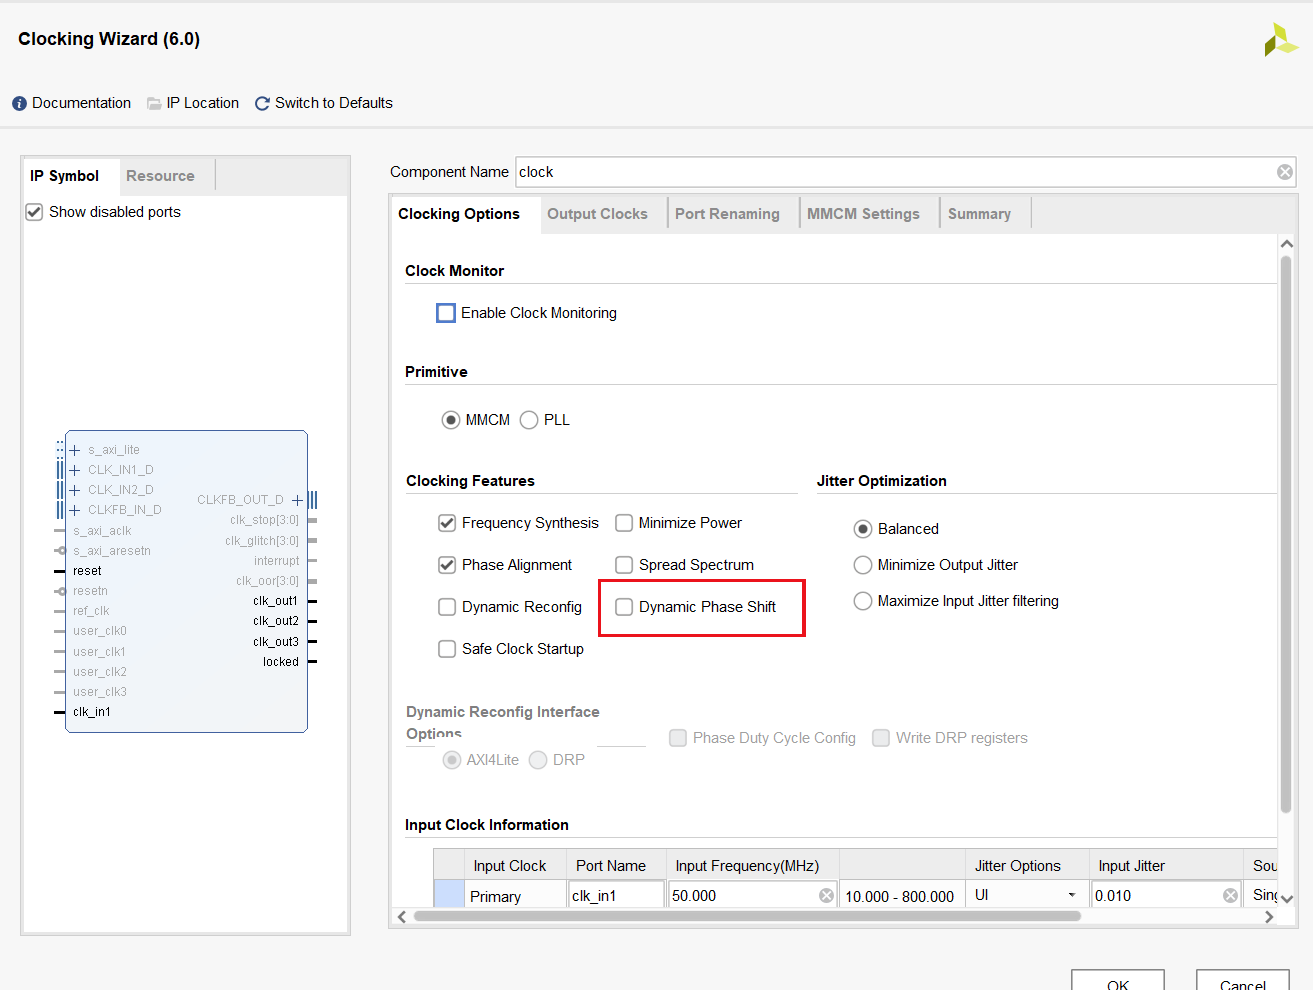Expand the s_axi_lite interface on the symbol
The image size is (1313, 990).
[x=73, y=449]
